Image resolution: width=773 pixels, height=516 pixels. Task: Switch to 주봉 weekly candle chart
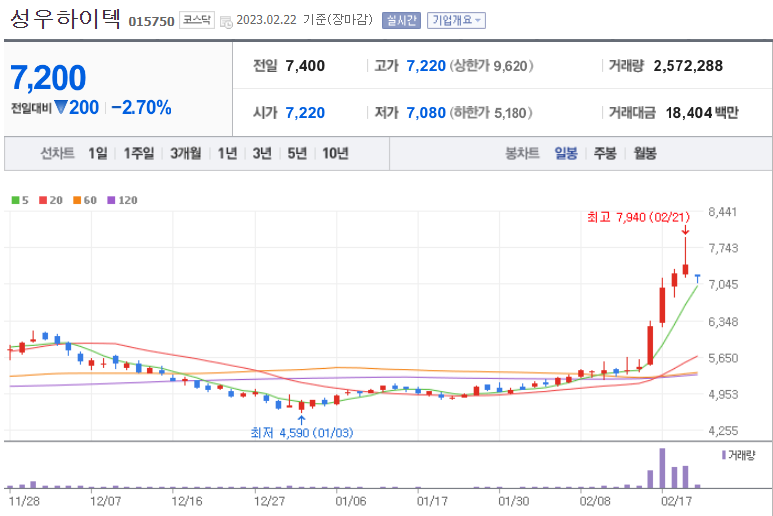[605, 153]
